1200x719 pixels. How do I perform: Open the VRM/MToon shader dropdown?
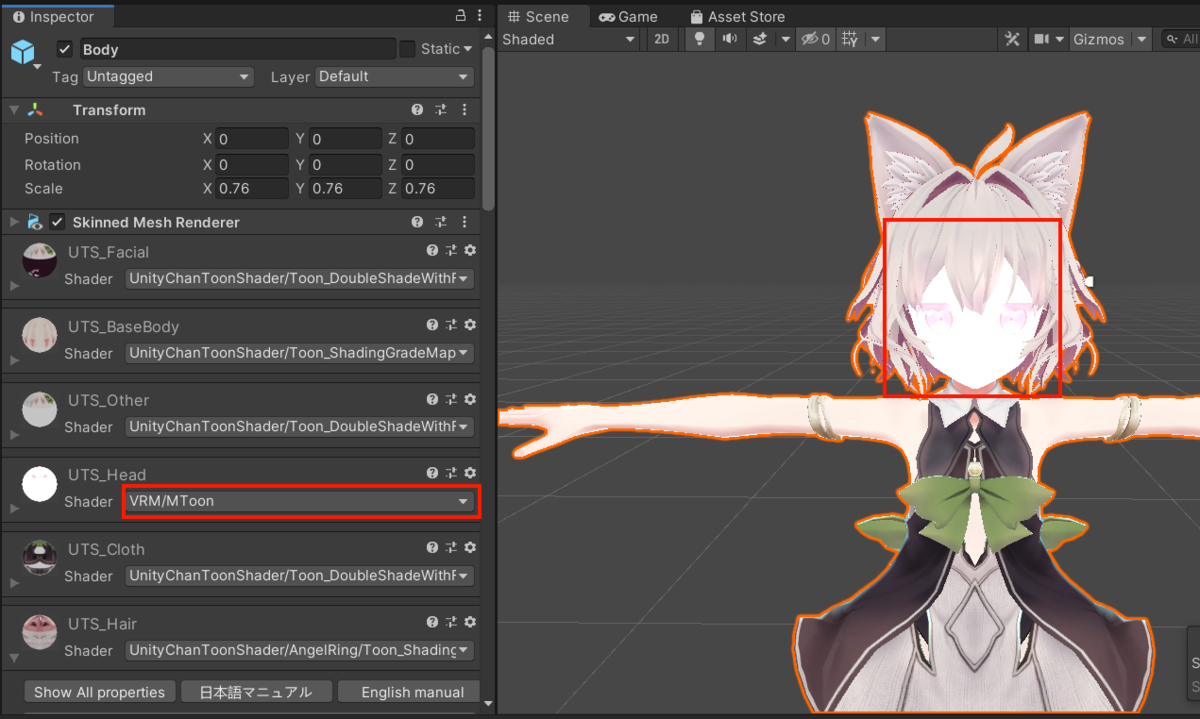click(x=299, y=501)
